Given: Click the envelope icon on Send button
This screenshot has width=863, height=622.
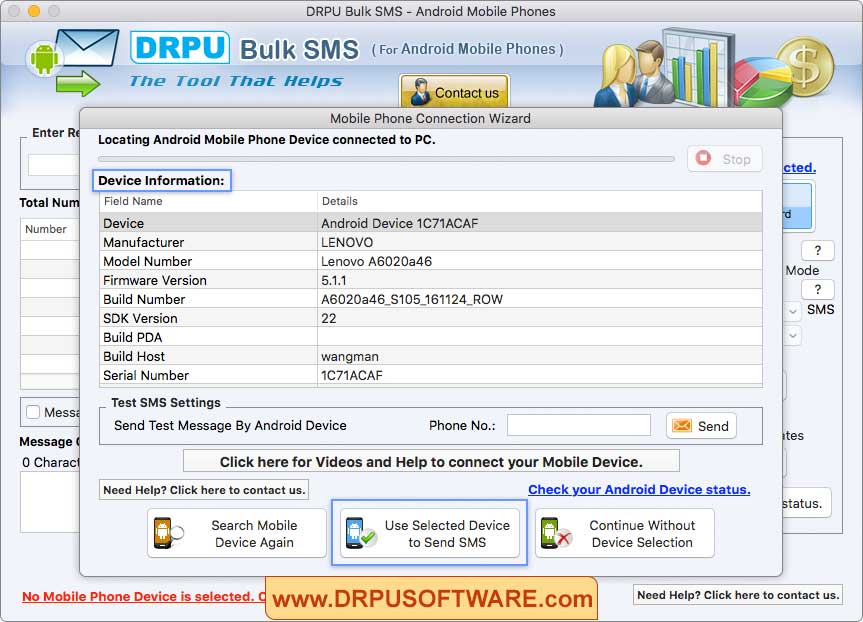Looking at the screenshot, I should pyautogui.click(x=682, y=425).
